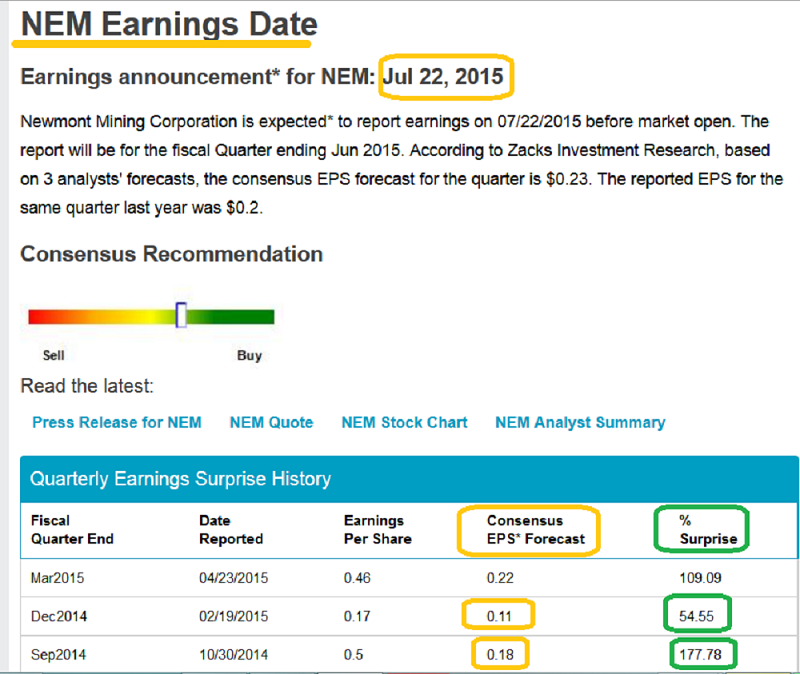Image resolution: width=800 pixels, height=674 pixels.
Task: Click the 109.09 percent surprise value
Action: (x=700, y=578)
